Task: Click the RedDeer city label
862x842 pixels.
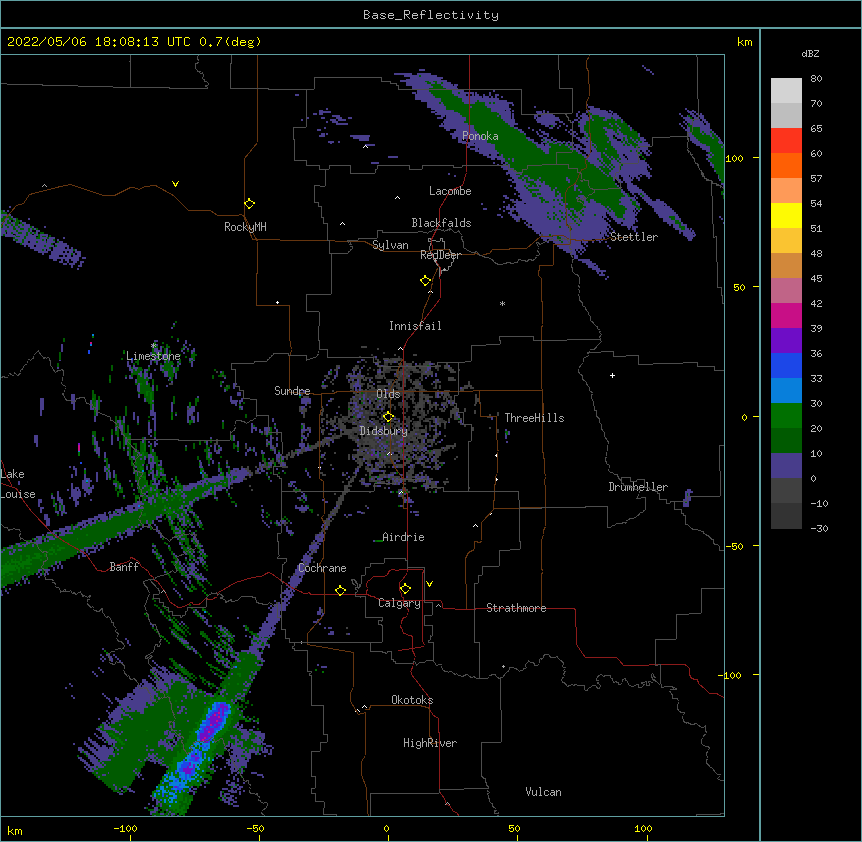Action: [x=440, y=255]
